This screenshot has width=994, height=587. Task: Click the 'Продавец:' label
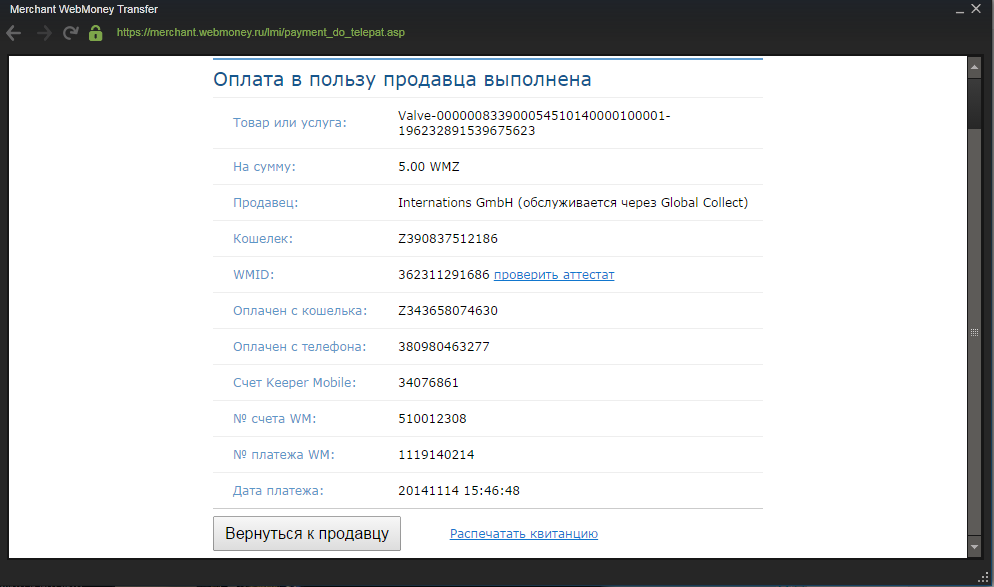(266, 203)
